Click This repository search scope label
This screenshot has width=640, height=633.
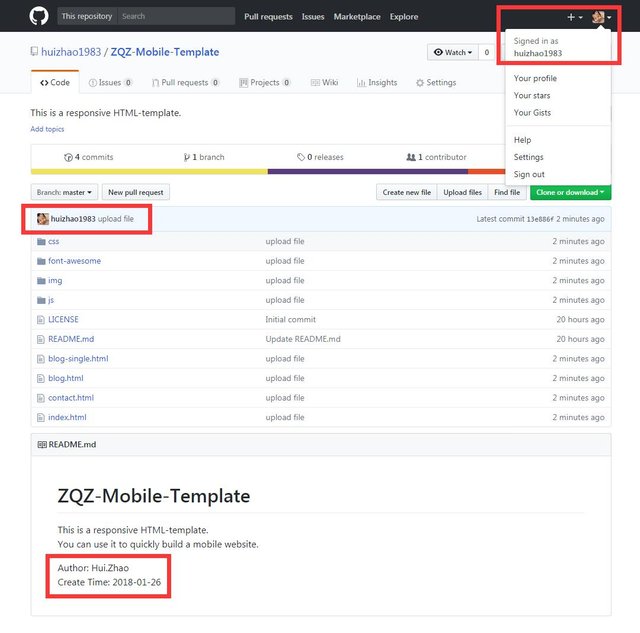(x=87, y=16)
